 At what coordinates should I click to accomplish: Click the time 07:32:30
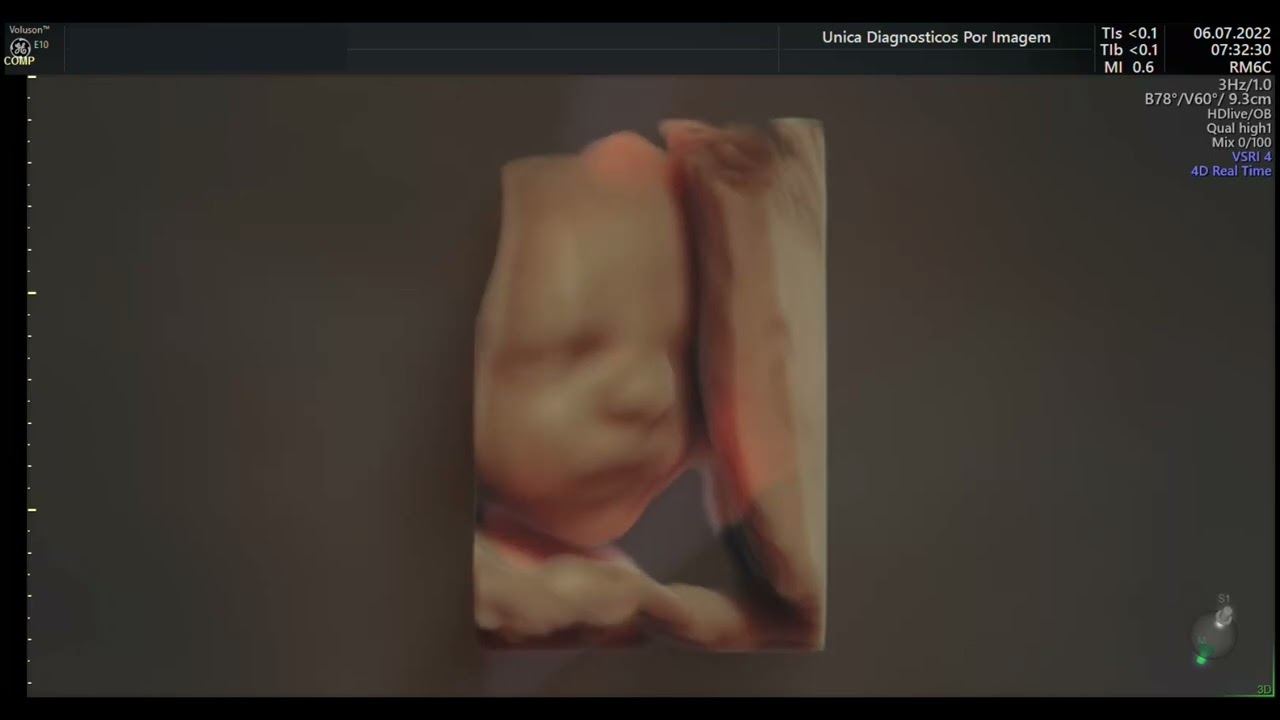pyautogui.click(x=1241, y=50)
